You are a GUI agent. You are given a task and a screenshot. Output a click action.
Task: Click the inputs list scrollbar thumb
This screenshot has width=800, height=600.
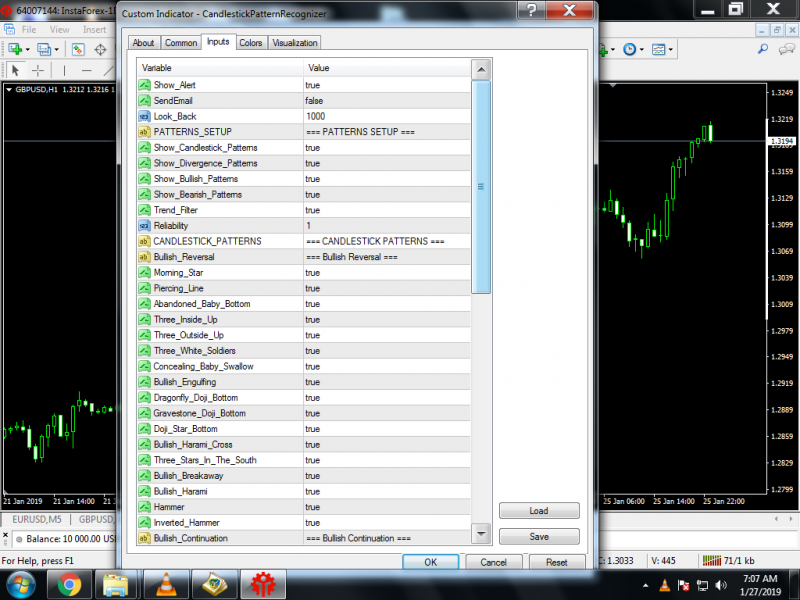tap(481, 187)
